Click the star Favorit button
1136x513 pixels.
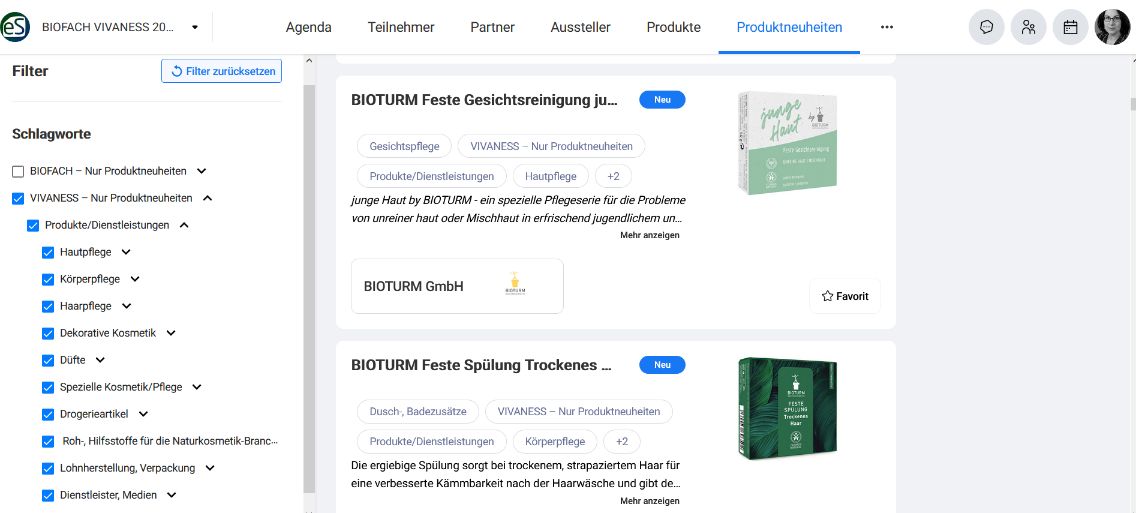(x=845, y=296)
